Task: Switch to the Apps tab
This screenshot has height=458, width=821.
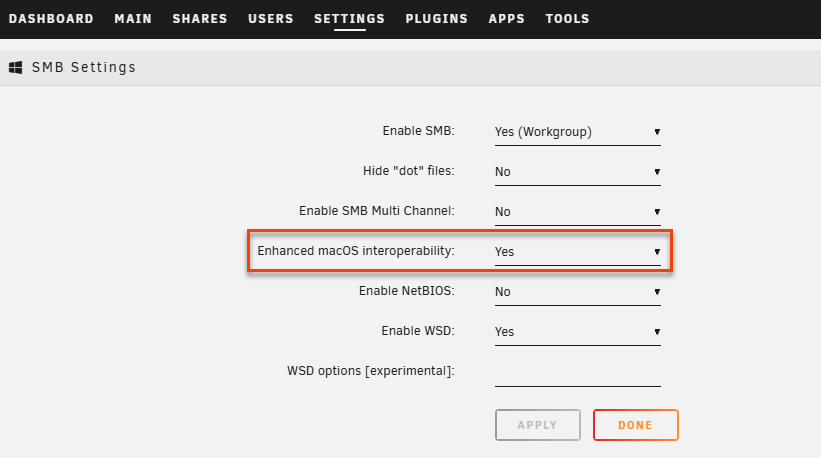Action: (506, 19)
